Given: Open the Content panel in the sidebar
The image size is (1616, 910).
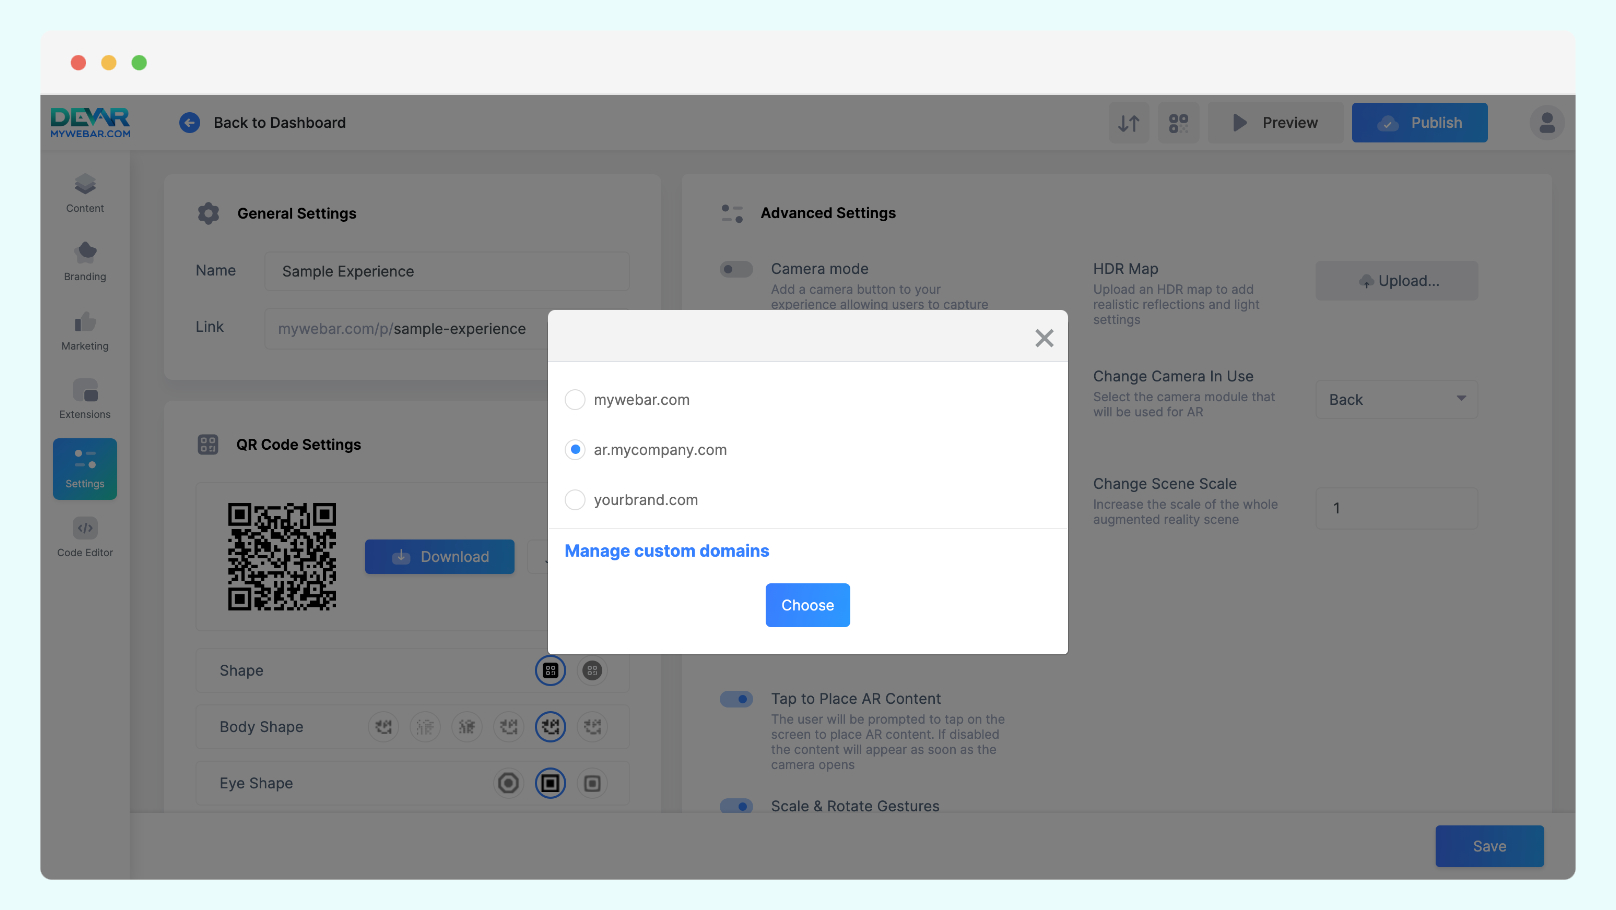Looking at the screenshot, I should (84, 192).
